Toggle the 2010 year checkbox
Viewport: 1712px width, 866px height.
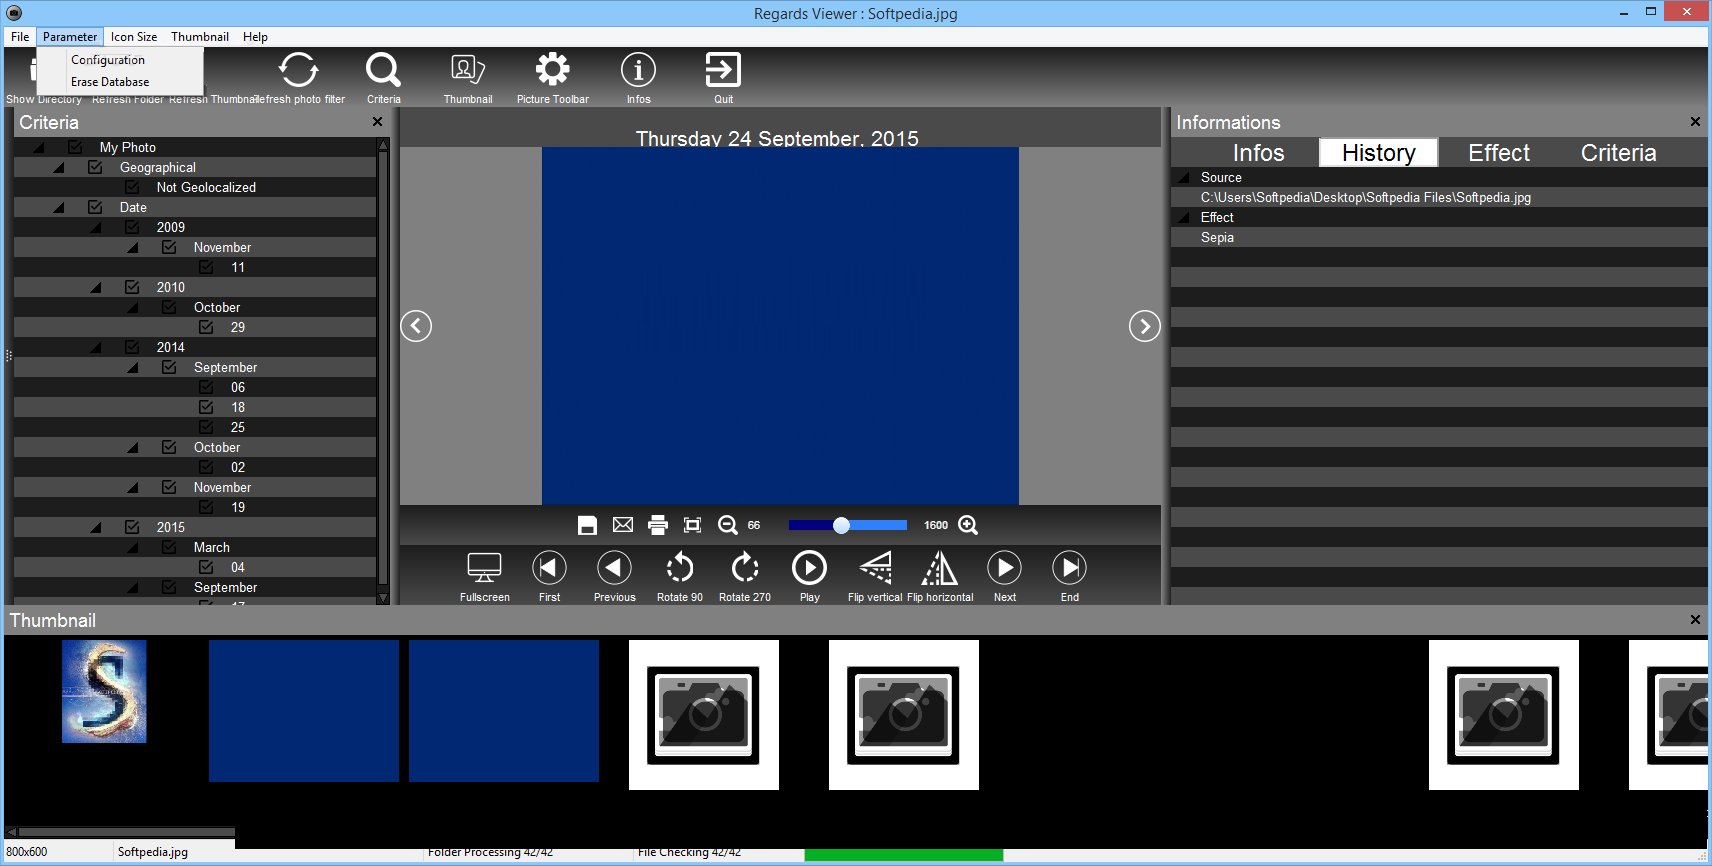click(x=132, y=287)
